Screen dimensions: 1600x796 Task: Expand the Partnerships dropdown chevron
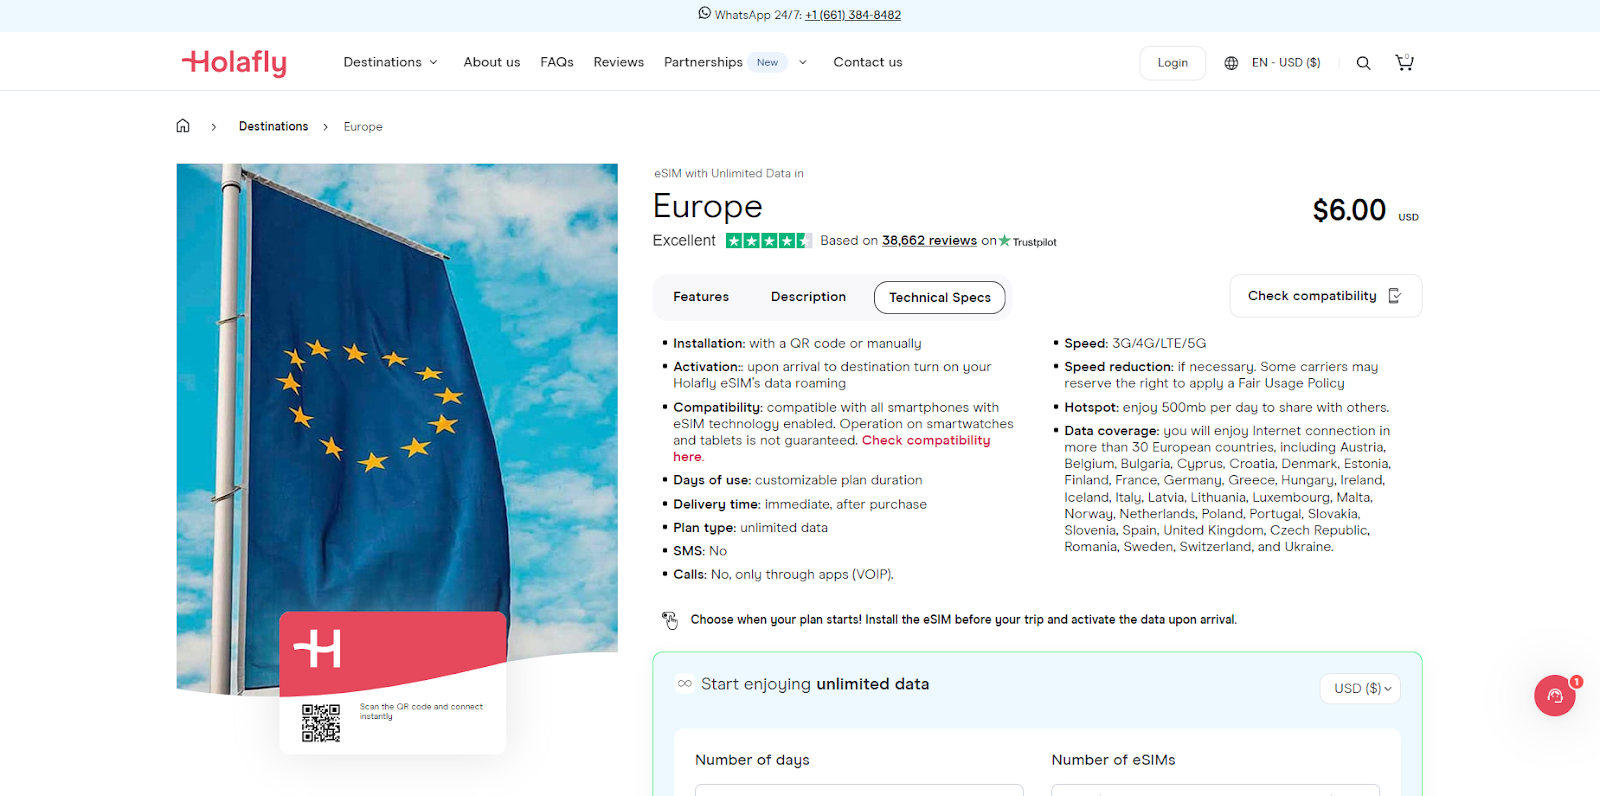(803, 62)
